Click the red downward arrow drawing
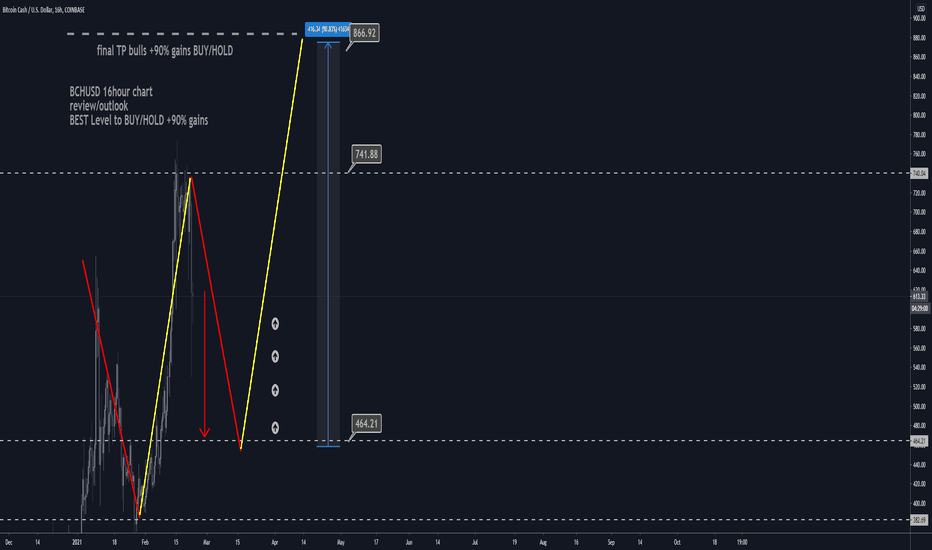932x550 pixels. (204, 364)
